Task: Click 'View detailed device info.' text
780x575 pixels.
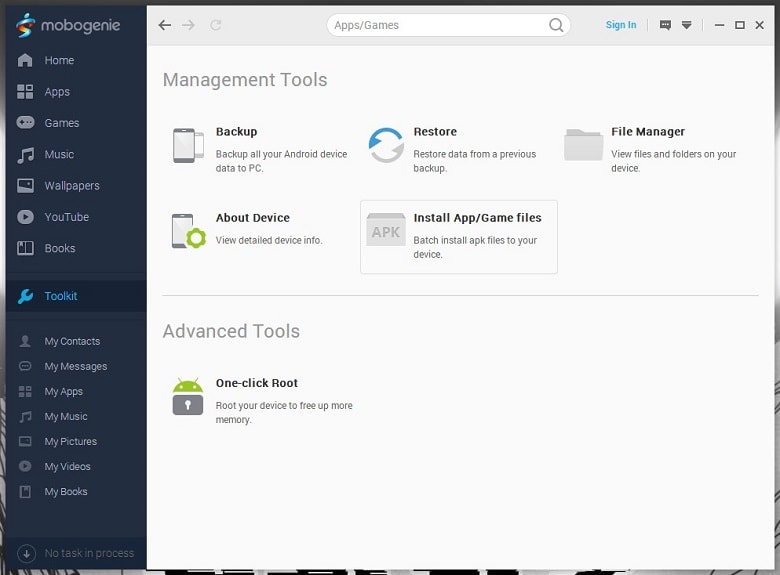Action: [x=269, y=240]
